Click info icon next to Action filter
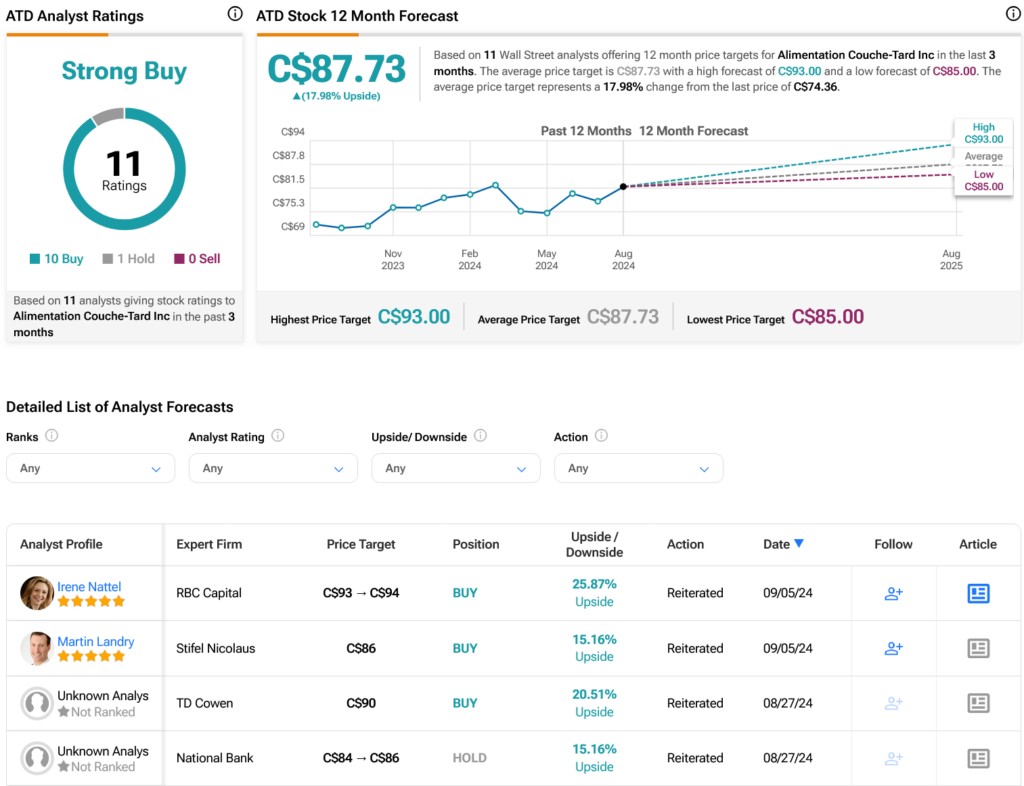 tap(601, 436)
